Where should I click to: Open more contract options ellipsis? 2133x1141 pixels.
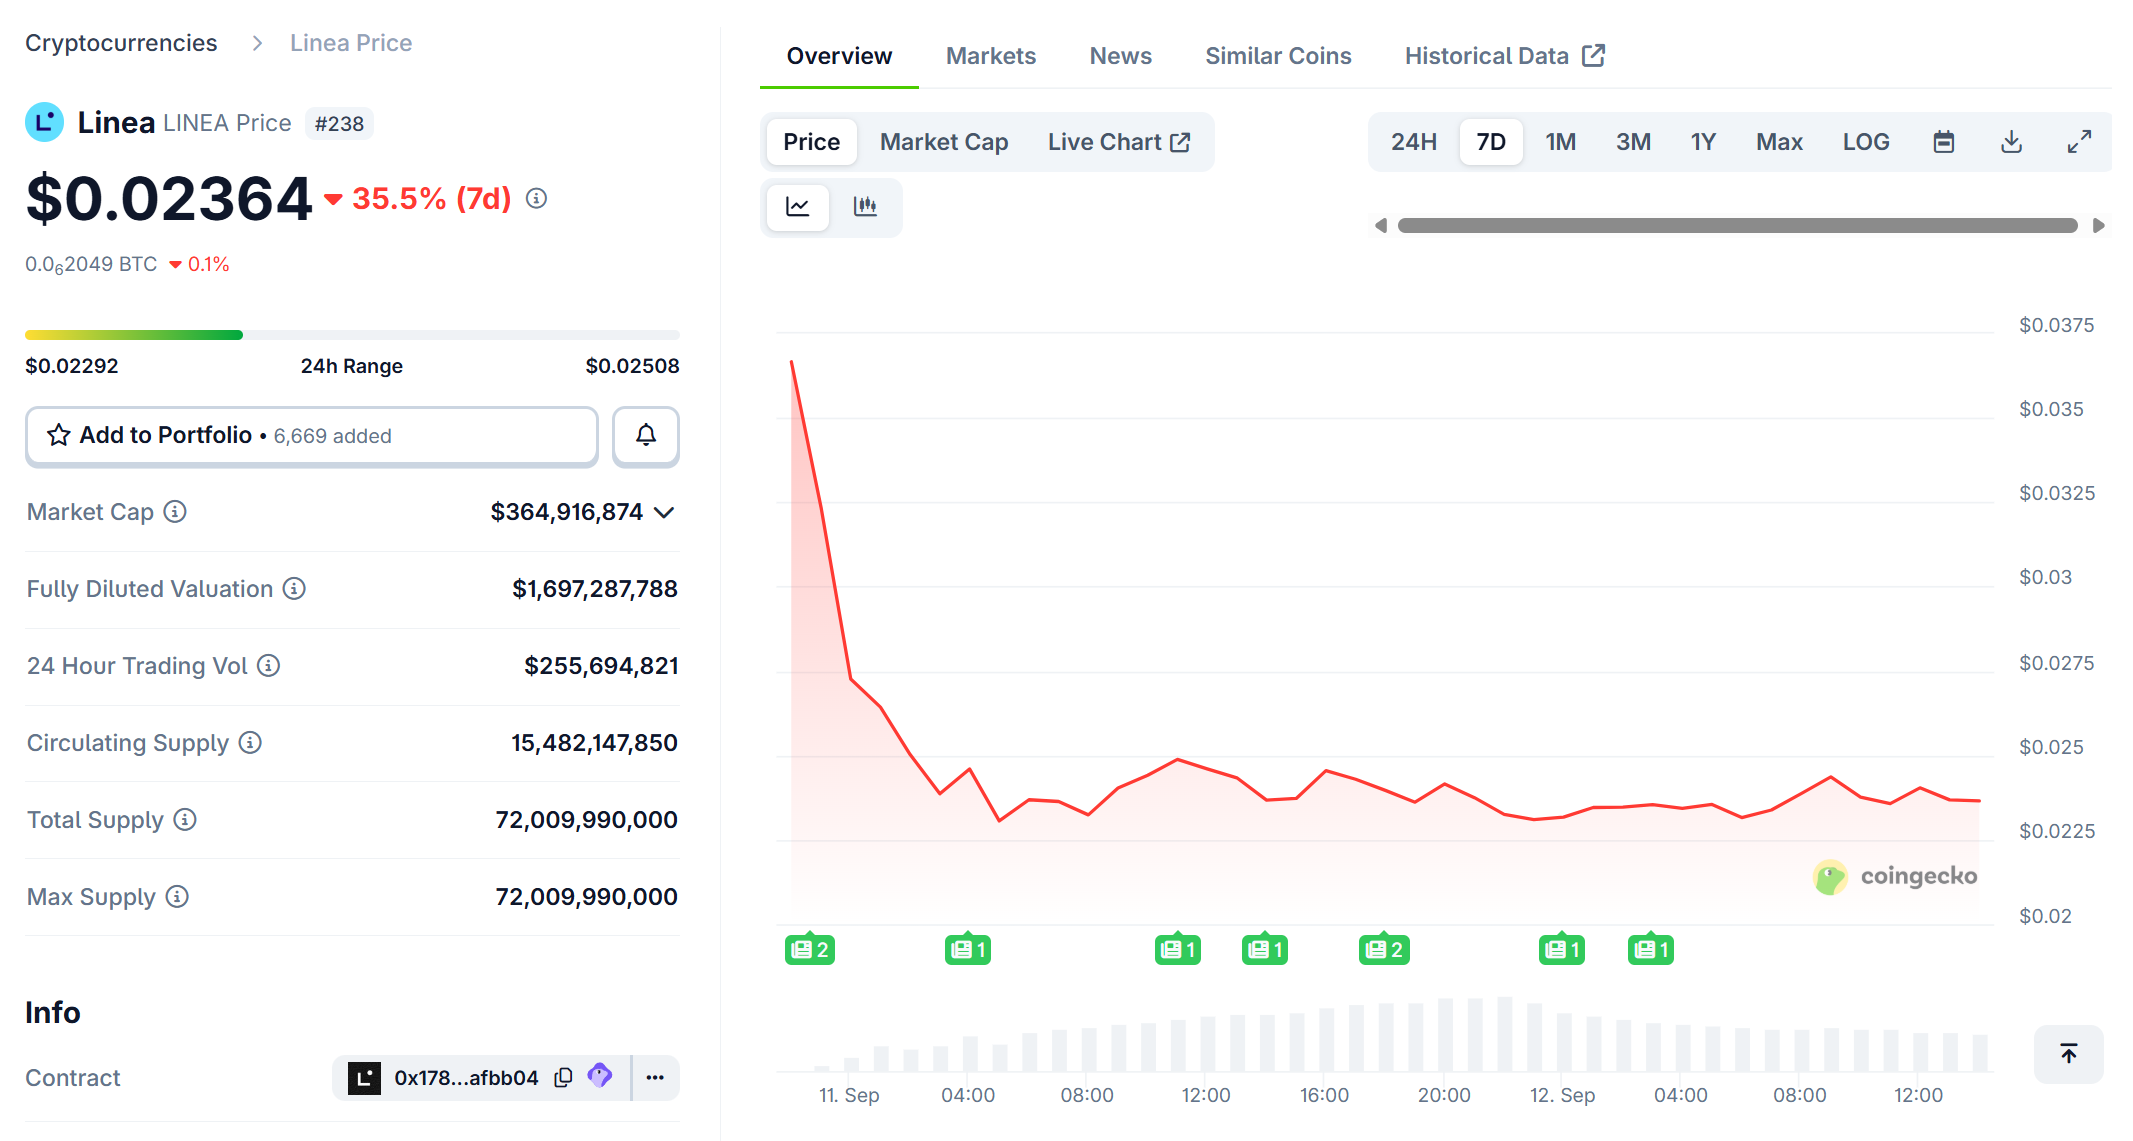point(655,1077)
